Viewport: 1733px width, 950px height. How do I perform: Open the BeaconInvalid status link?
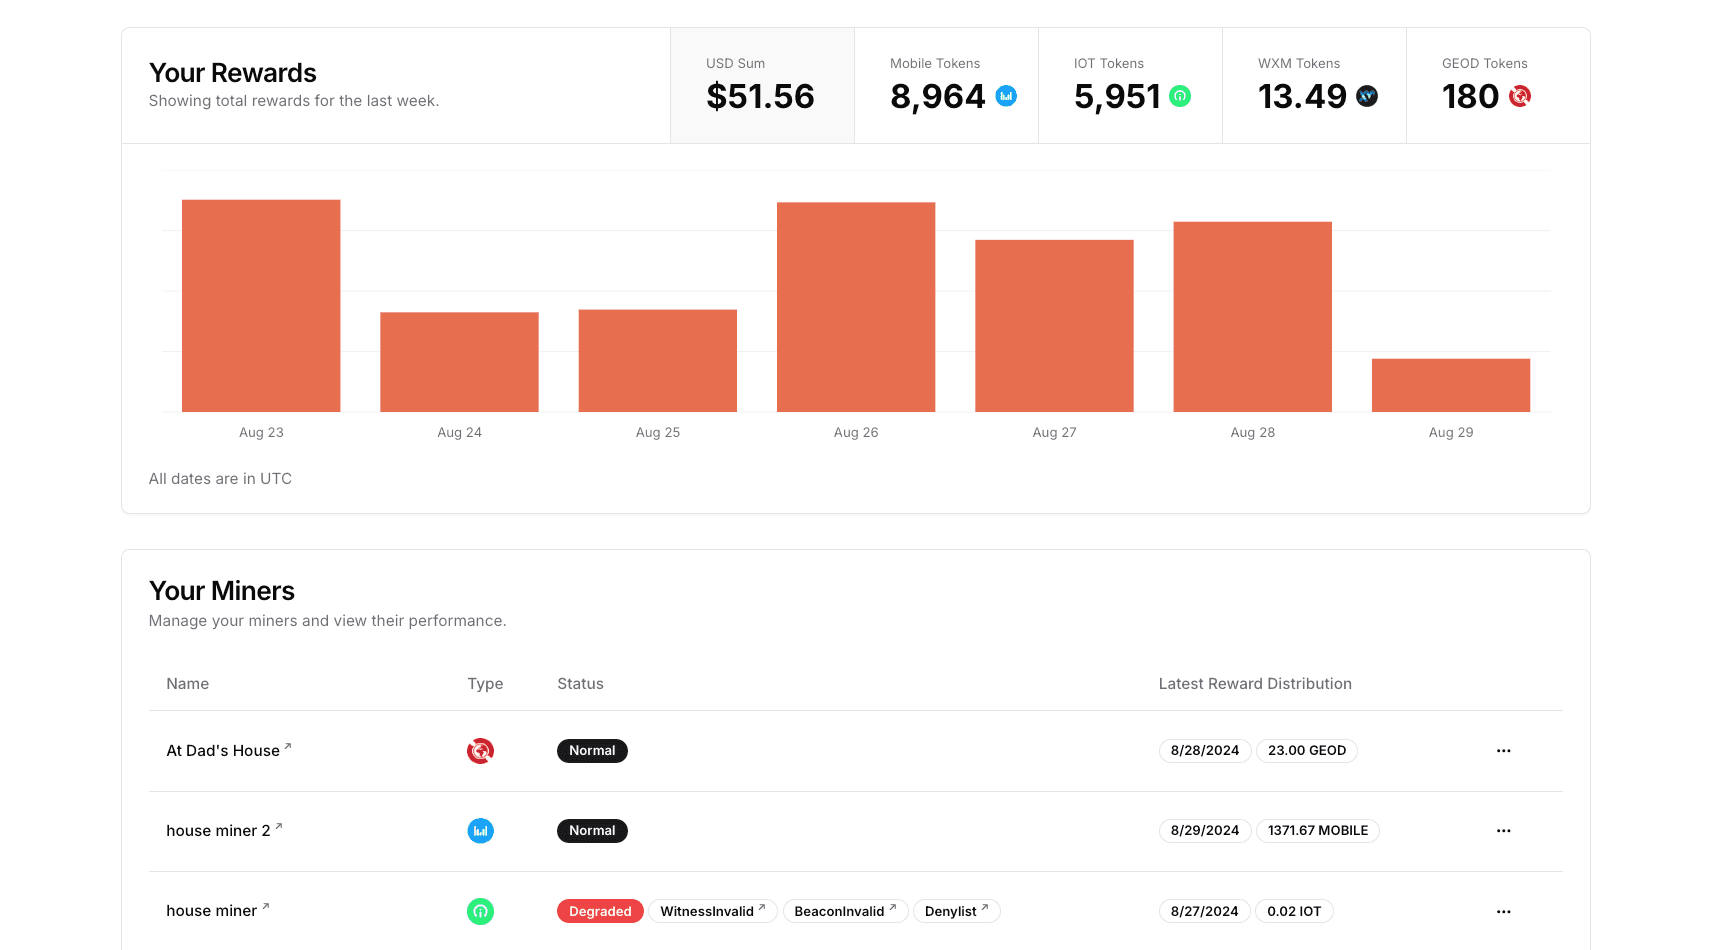pyautogui.click(x=845, y=911)
